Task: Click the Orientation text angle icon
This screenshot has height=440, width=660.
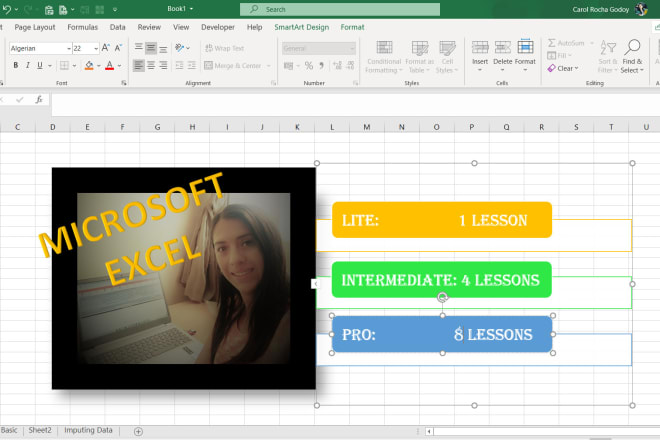Action: pyautogui.click(x=180, y=48)
